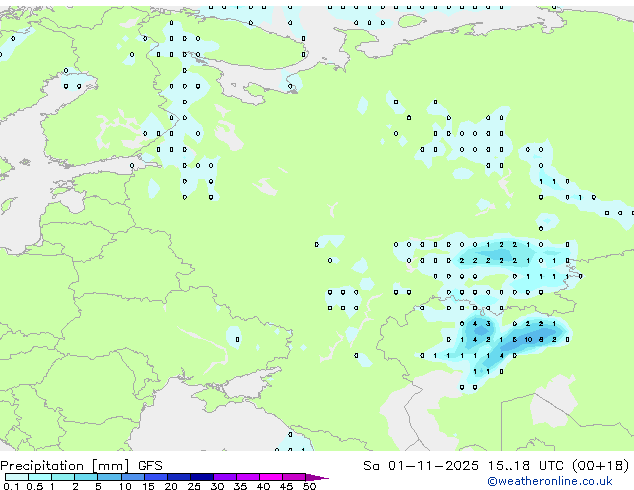
Task: Select the legend swatch between 35 and 40
Action: [247, 477]
